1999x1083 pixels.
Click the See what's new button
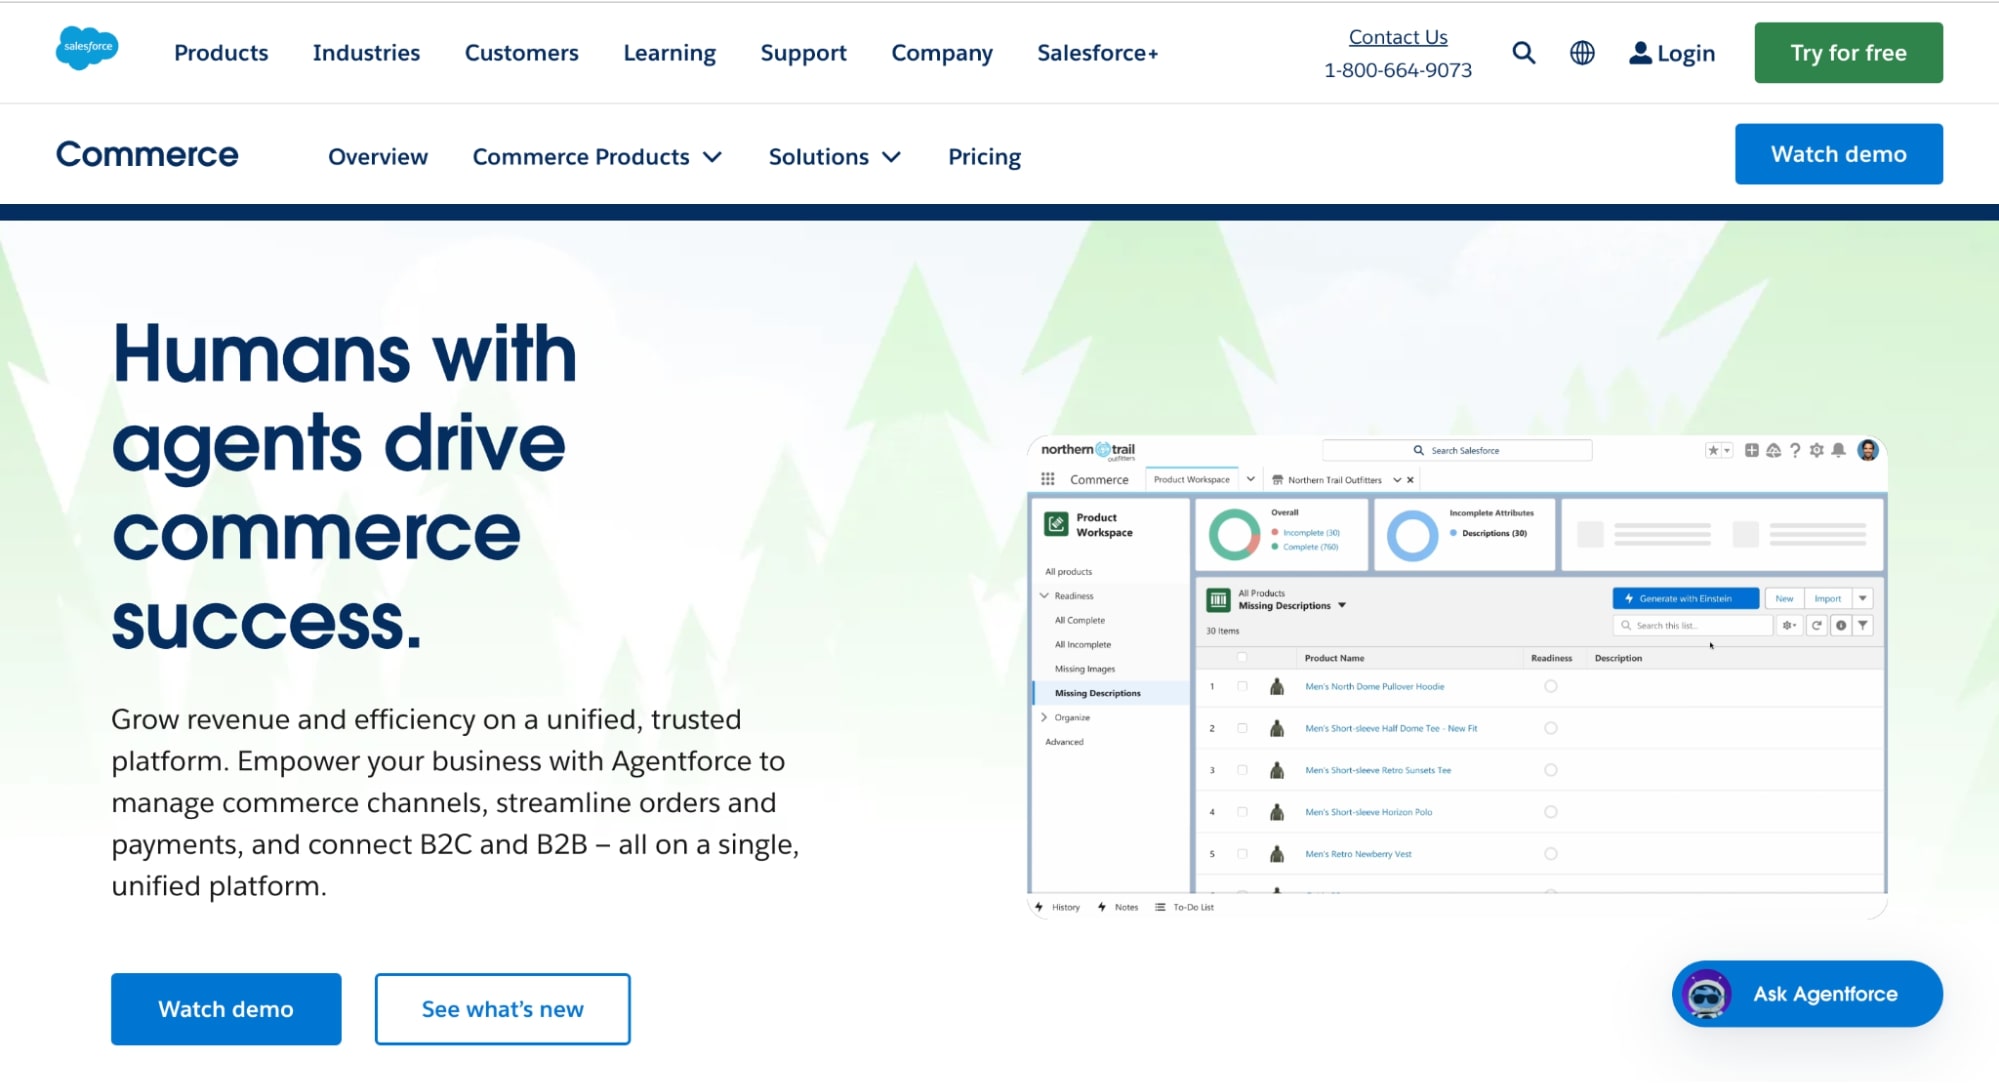[502, 1009]
